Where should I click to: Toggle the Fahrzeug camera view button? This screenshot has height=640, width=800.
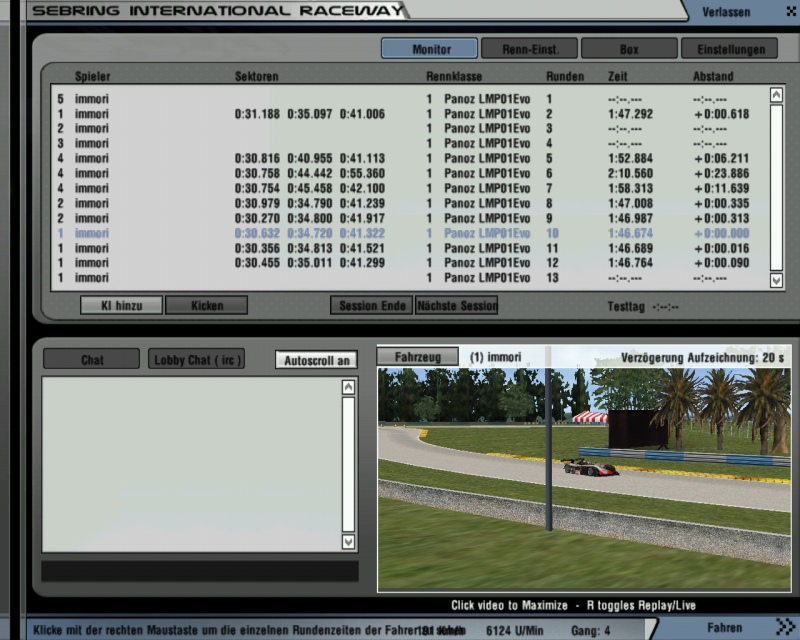click(x=417, y=356)
